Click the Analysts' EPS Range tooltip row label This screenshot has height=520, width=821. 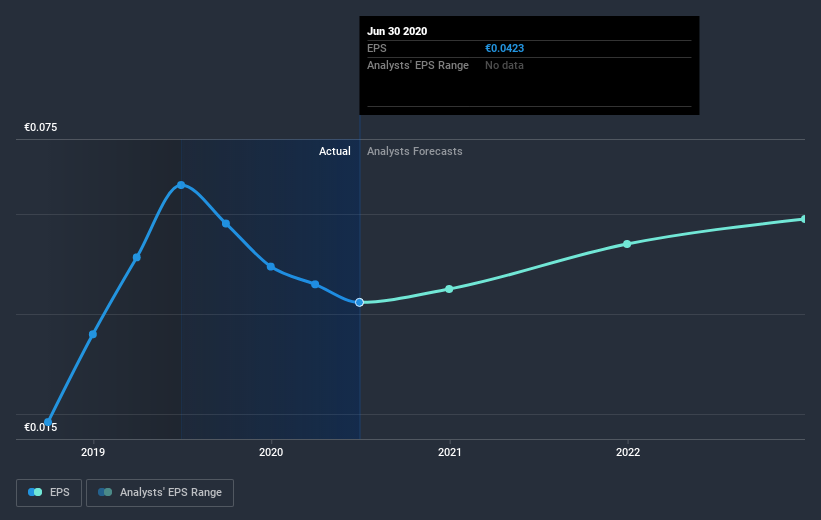[418, 65]
